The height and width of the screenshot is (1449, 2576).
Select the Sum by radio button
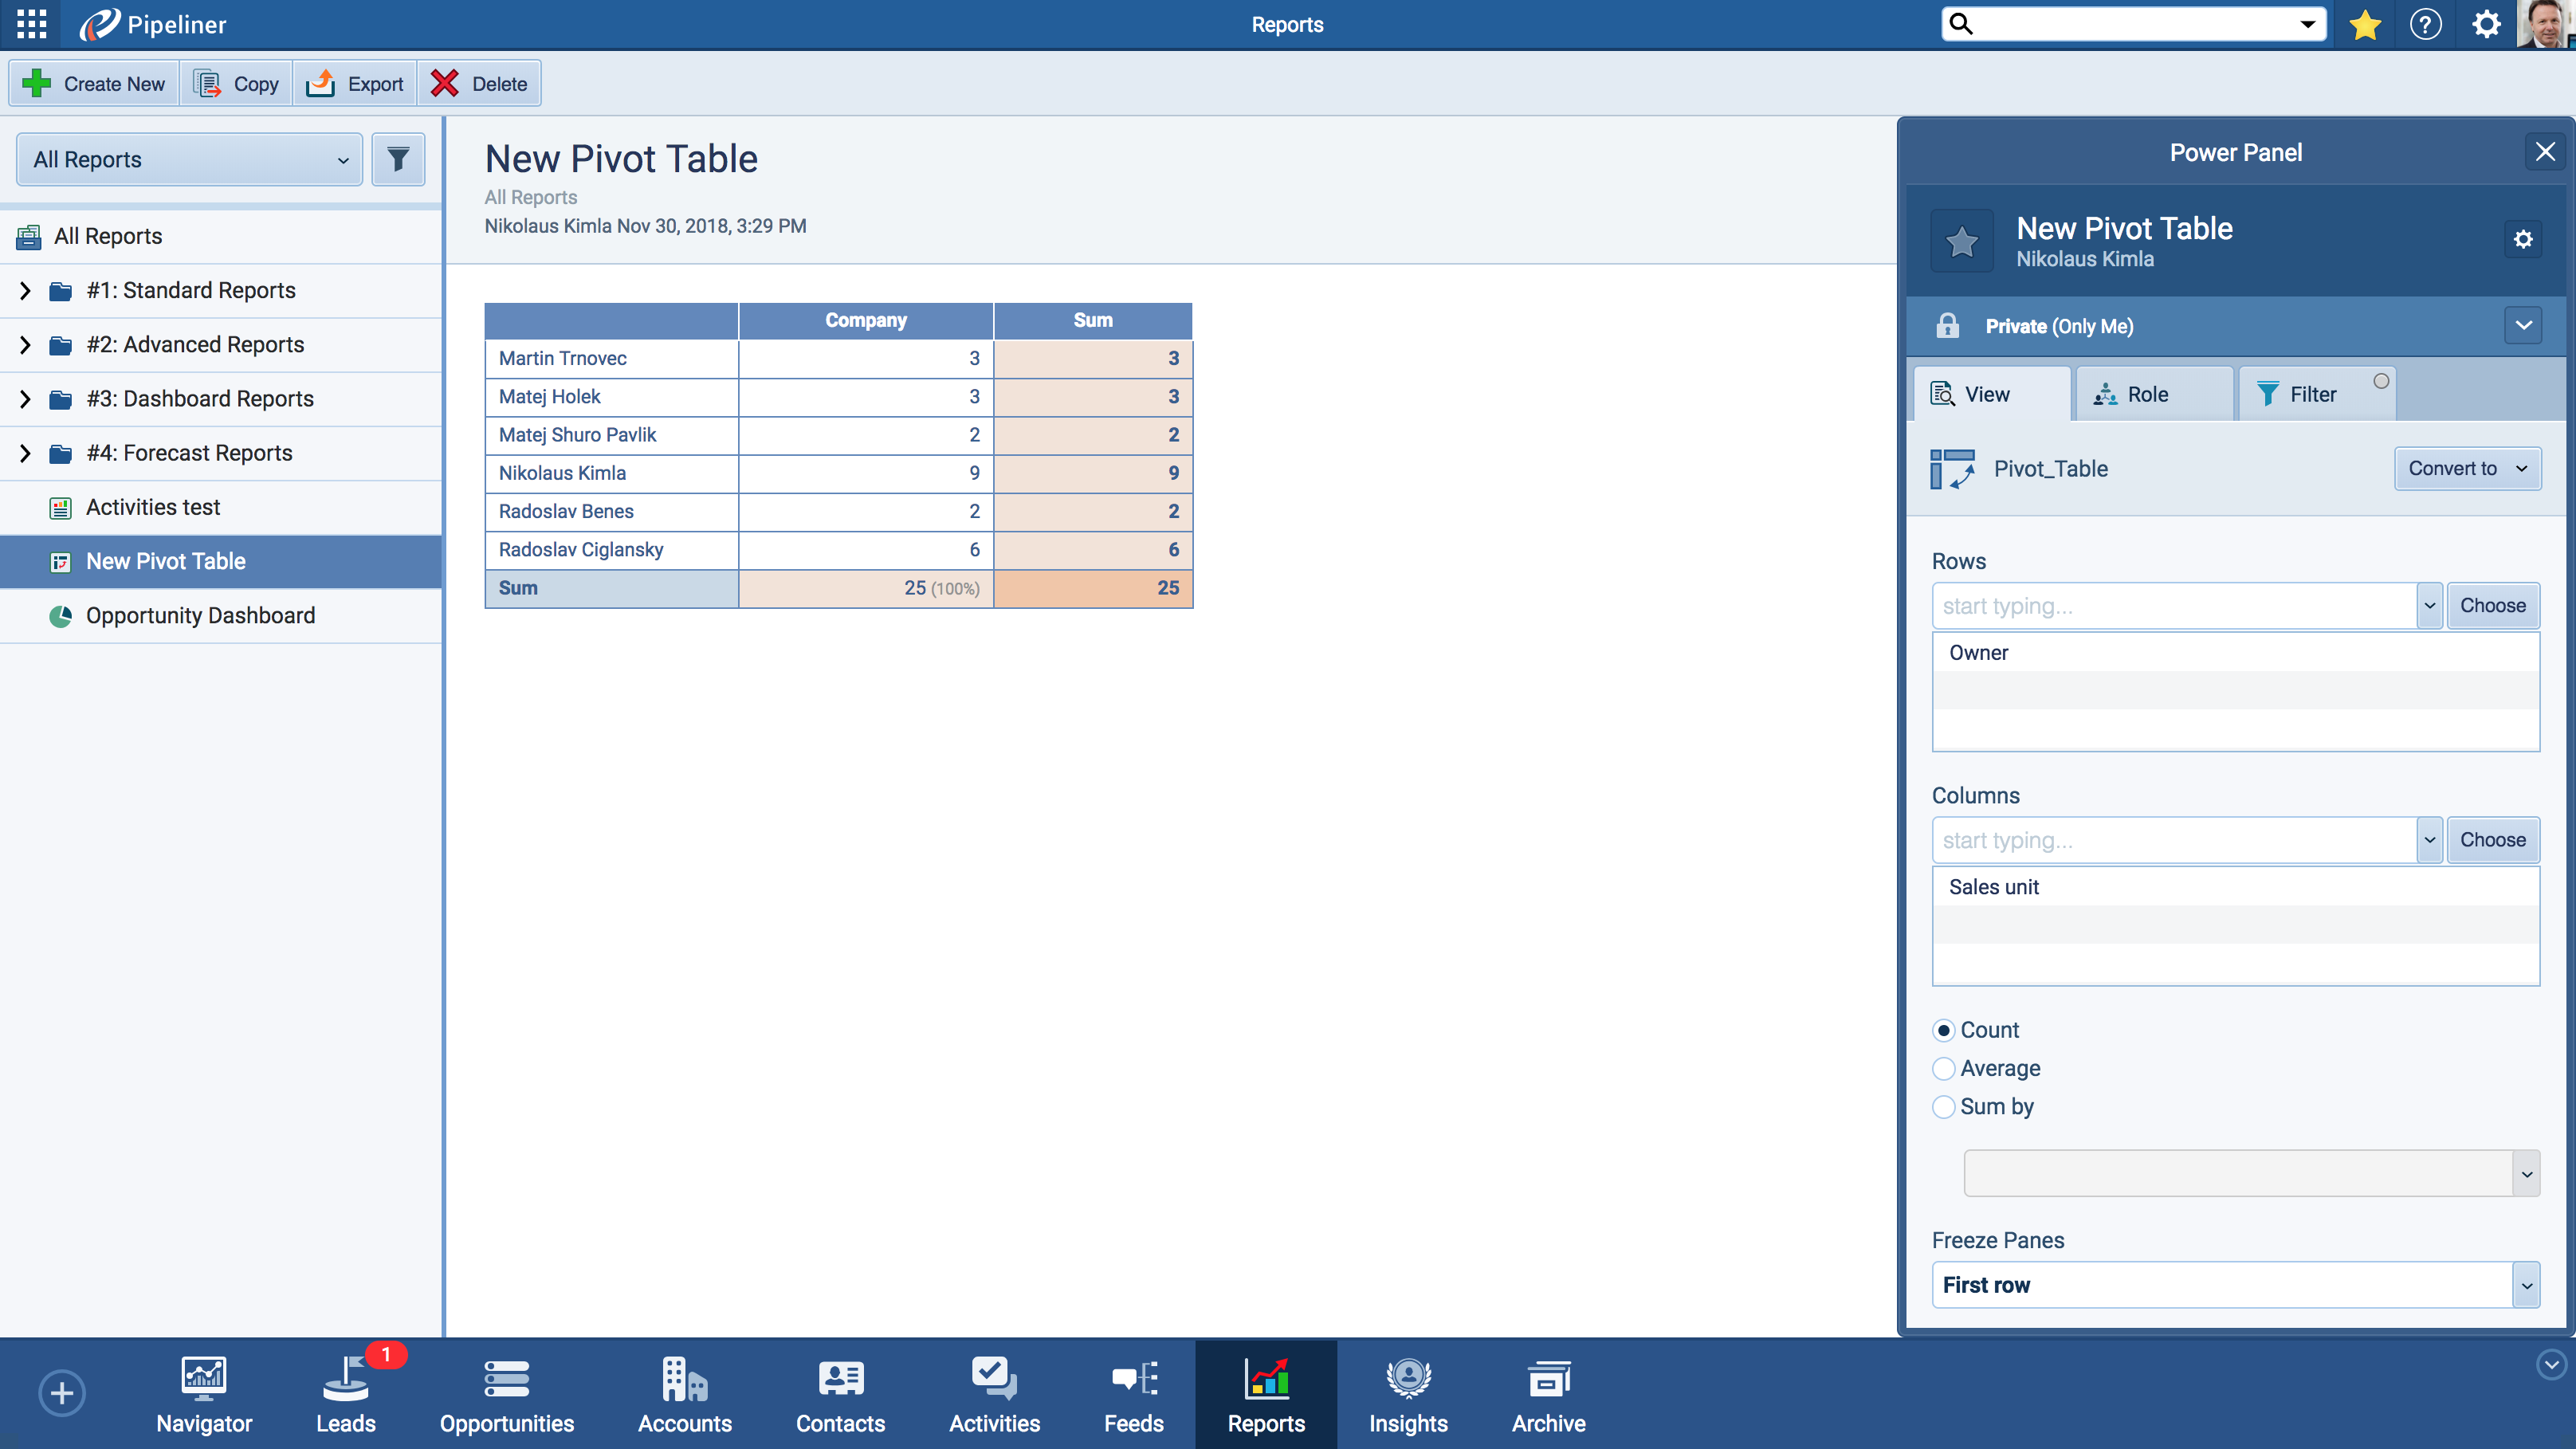point(1943,1106)
